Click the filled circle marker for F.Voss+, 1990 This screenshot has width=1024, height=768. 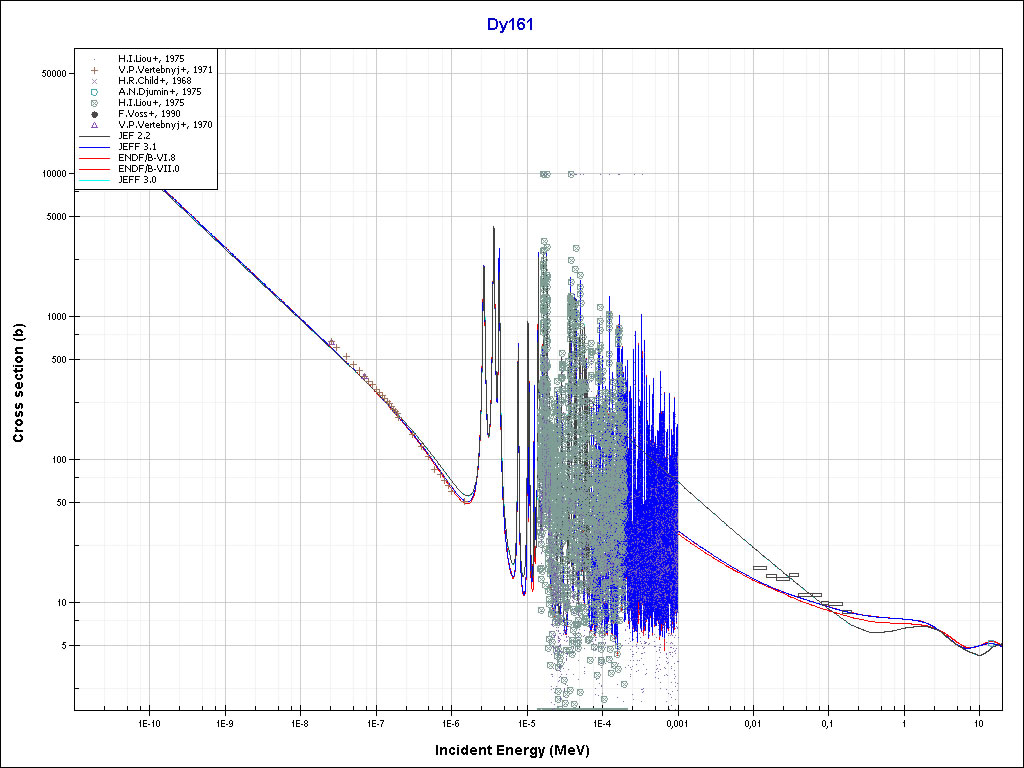pos(93,114)
